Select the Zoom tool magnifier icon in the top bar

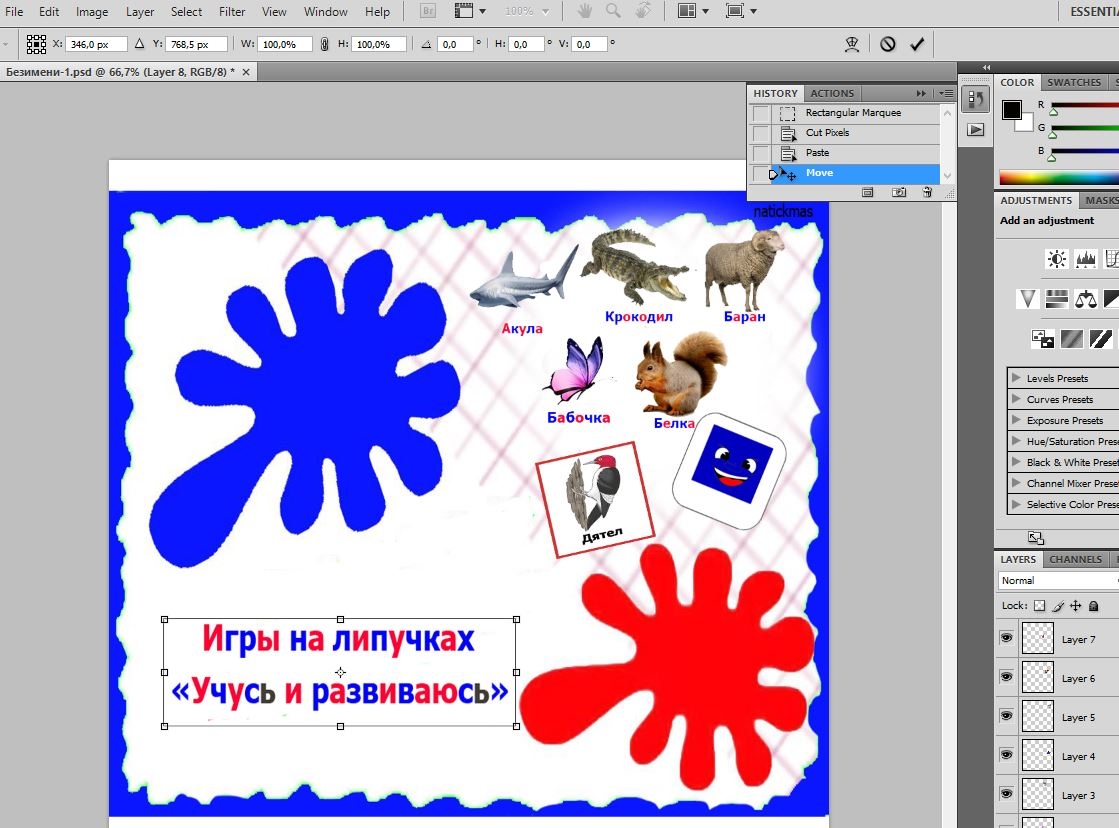613,11
